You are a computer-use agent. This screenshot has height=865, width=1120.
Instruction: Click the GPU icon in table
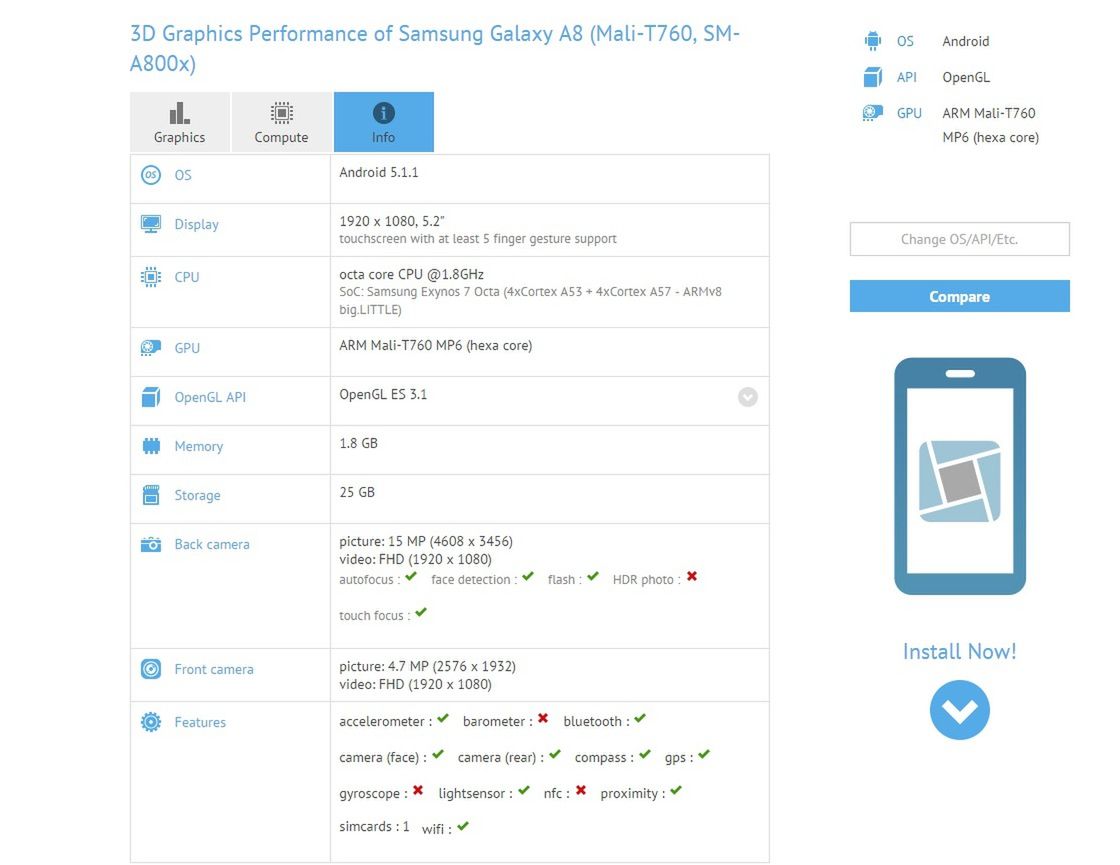click(x=151, y=348)
